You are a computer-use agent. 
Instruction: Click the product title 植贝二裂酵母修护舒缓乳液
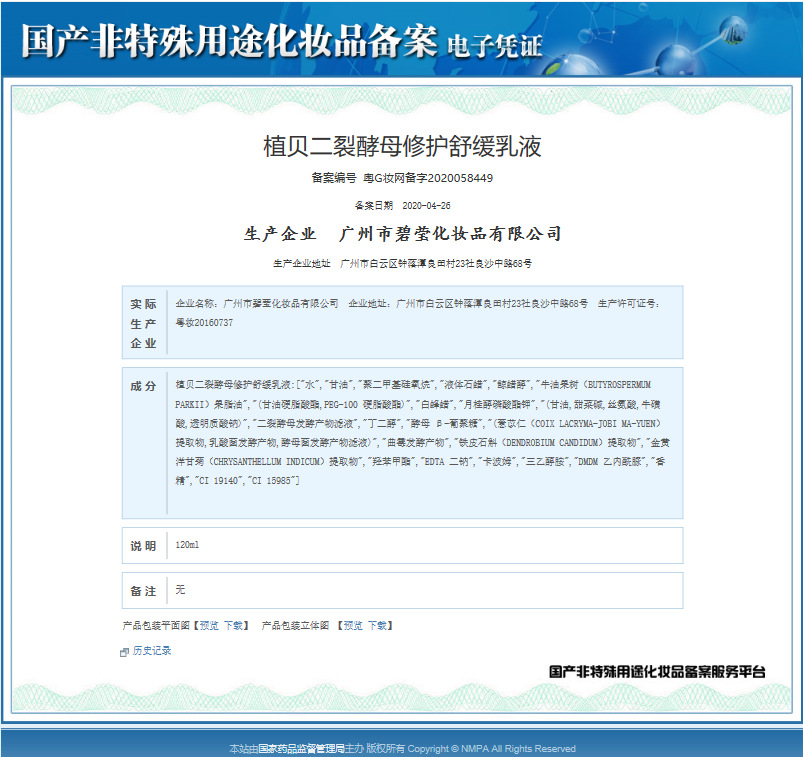click(x=402, y=146)
